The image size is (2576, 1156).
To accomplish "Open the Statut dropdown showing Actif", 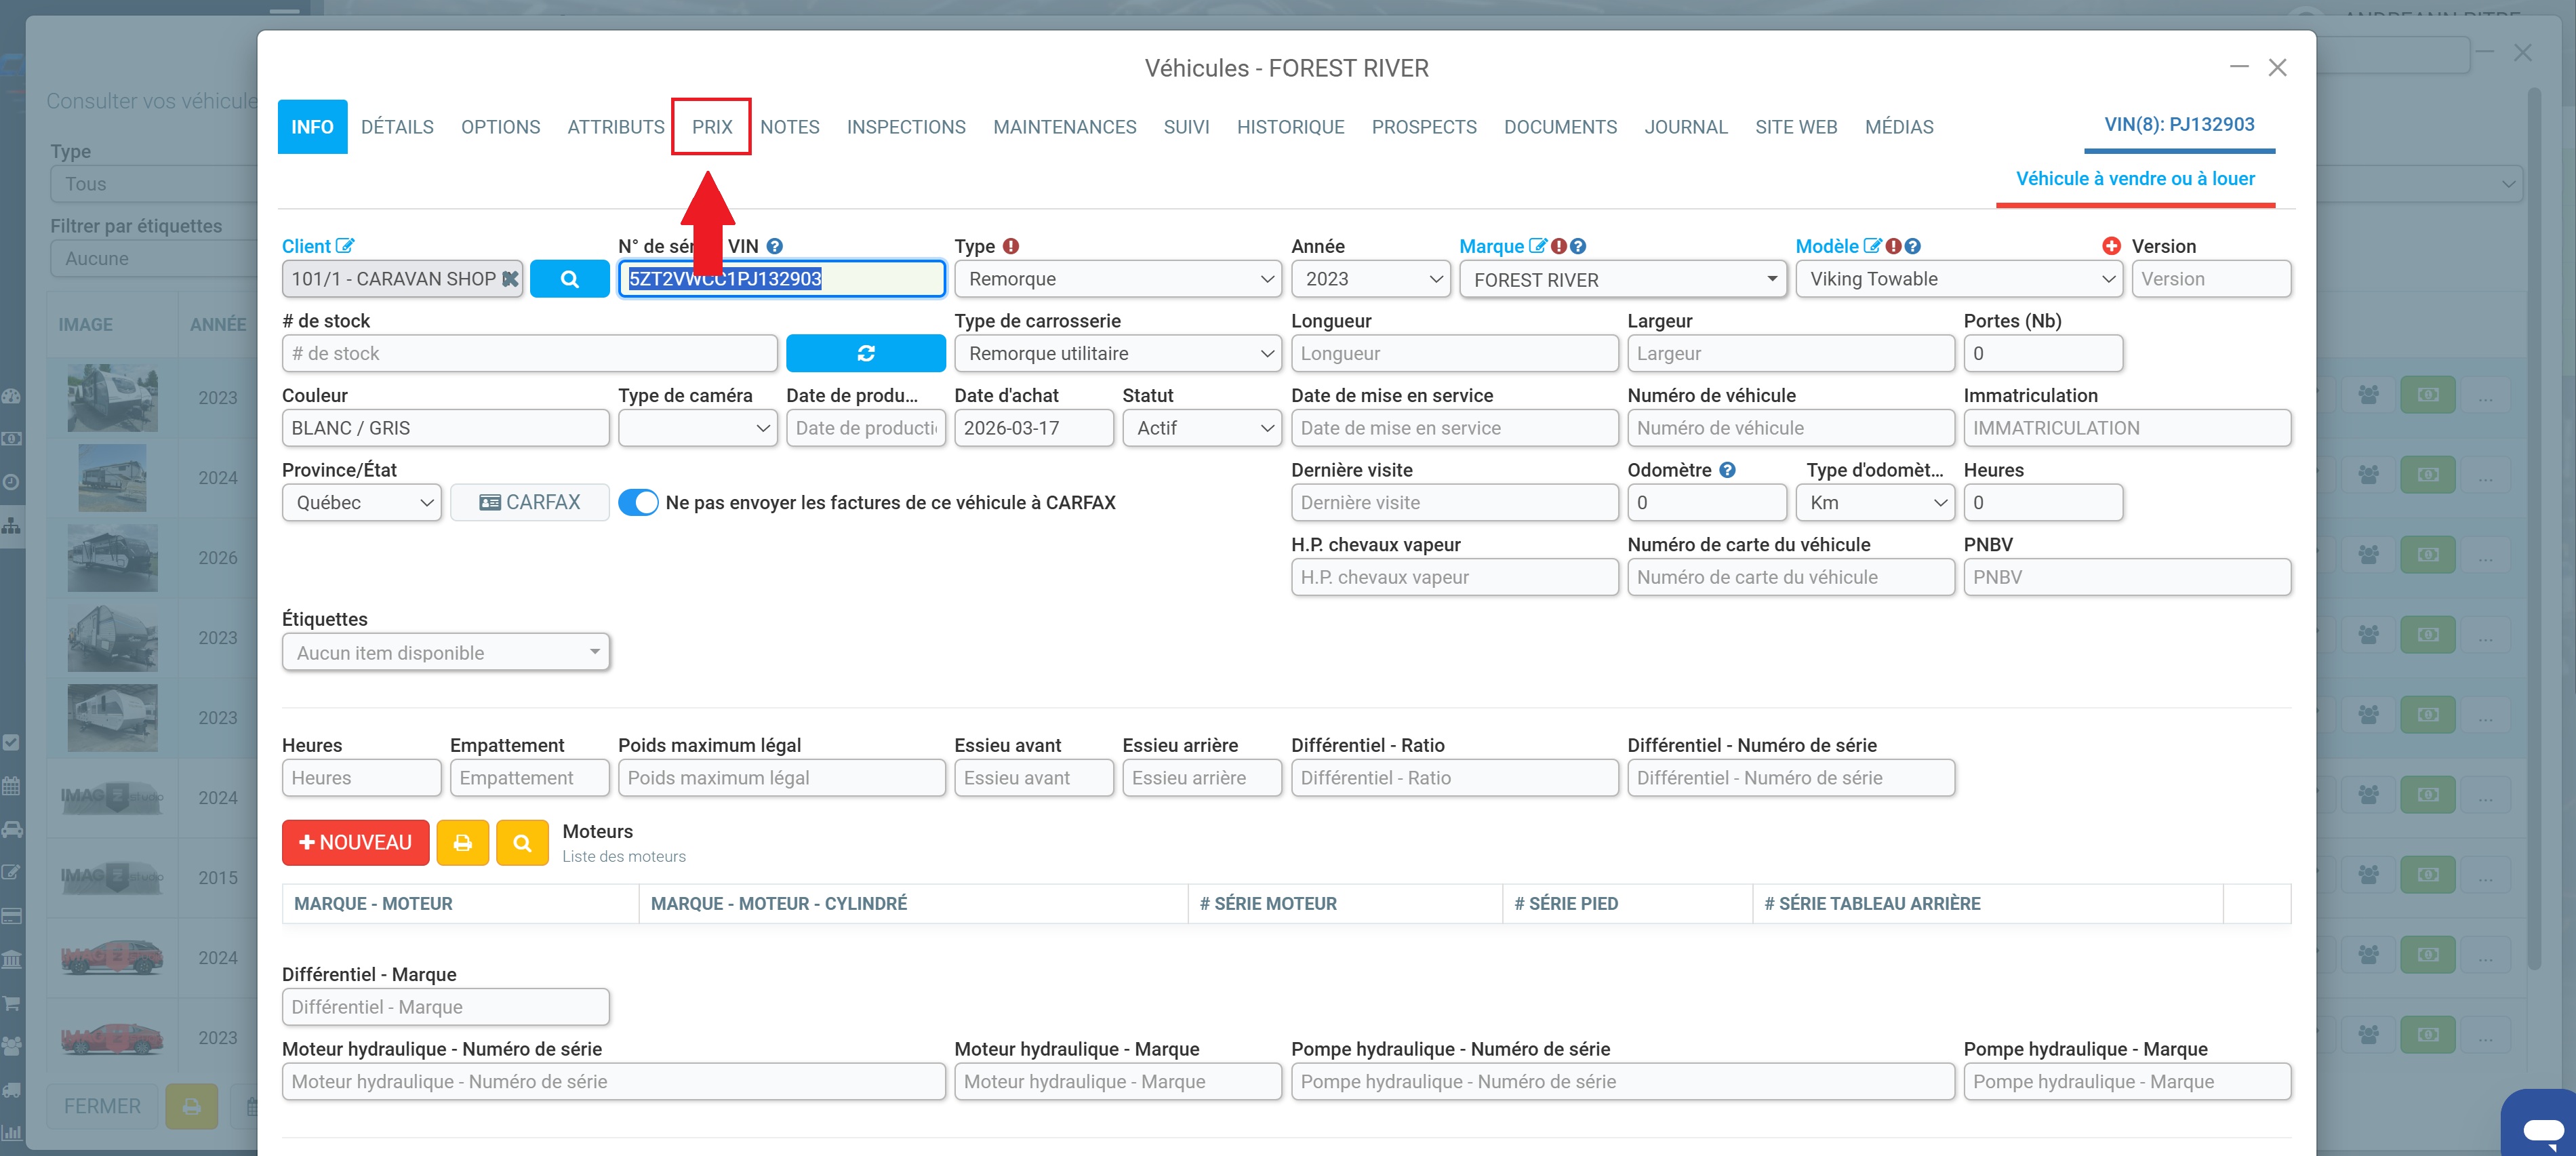I will 1202,428.
